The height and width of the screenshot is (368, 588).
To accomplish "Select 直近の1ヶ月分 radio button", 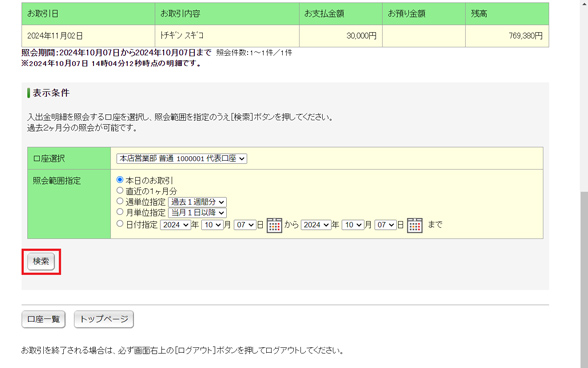I will click(120, 191).
